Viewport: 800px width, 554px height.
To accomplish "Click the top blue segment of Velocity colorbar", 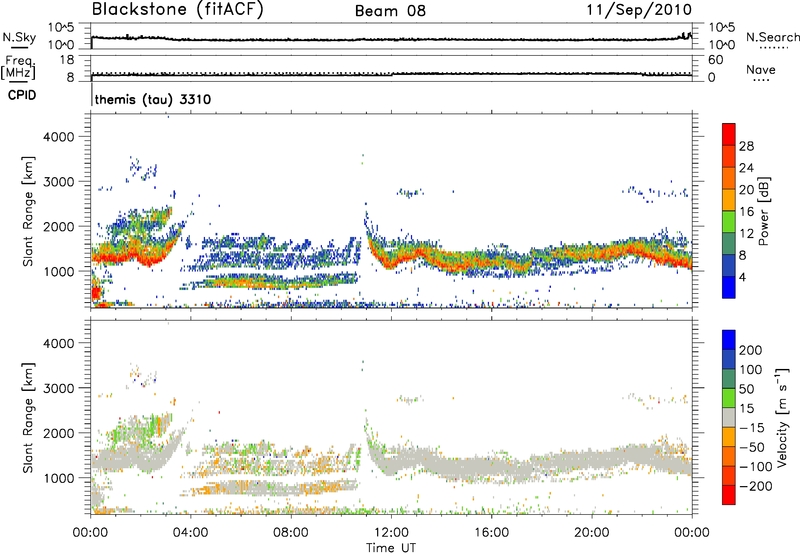I will tap(729, 340).
